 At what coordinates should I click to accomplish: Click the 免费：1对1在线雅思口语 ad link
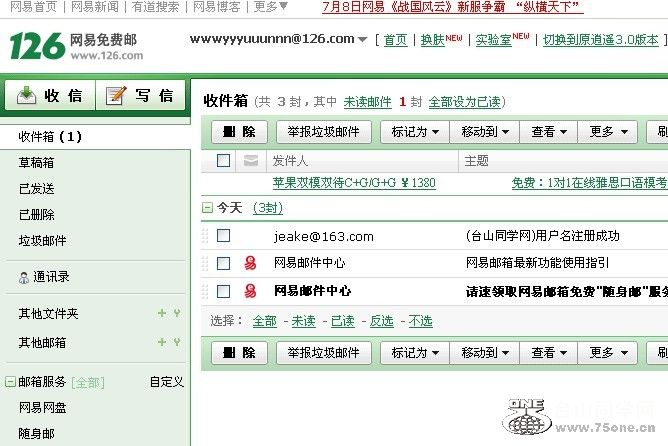pyautogui.click(x=590, y=183)
